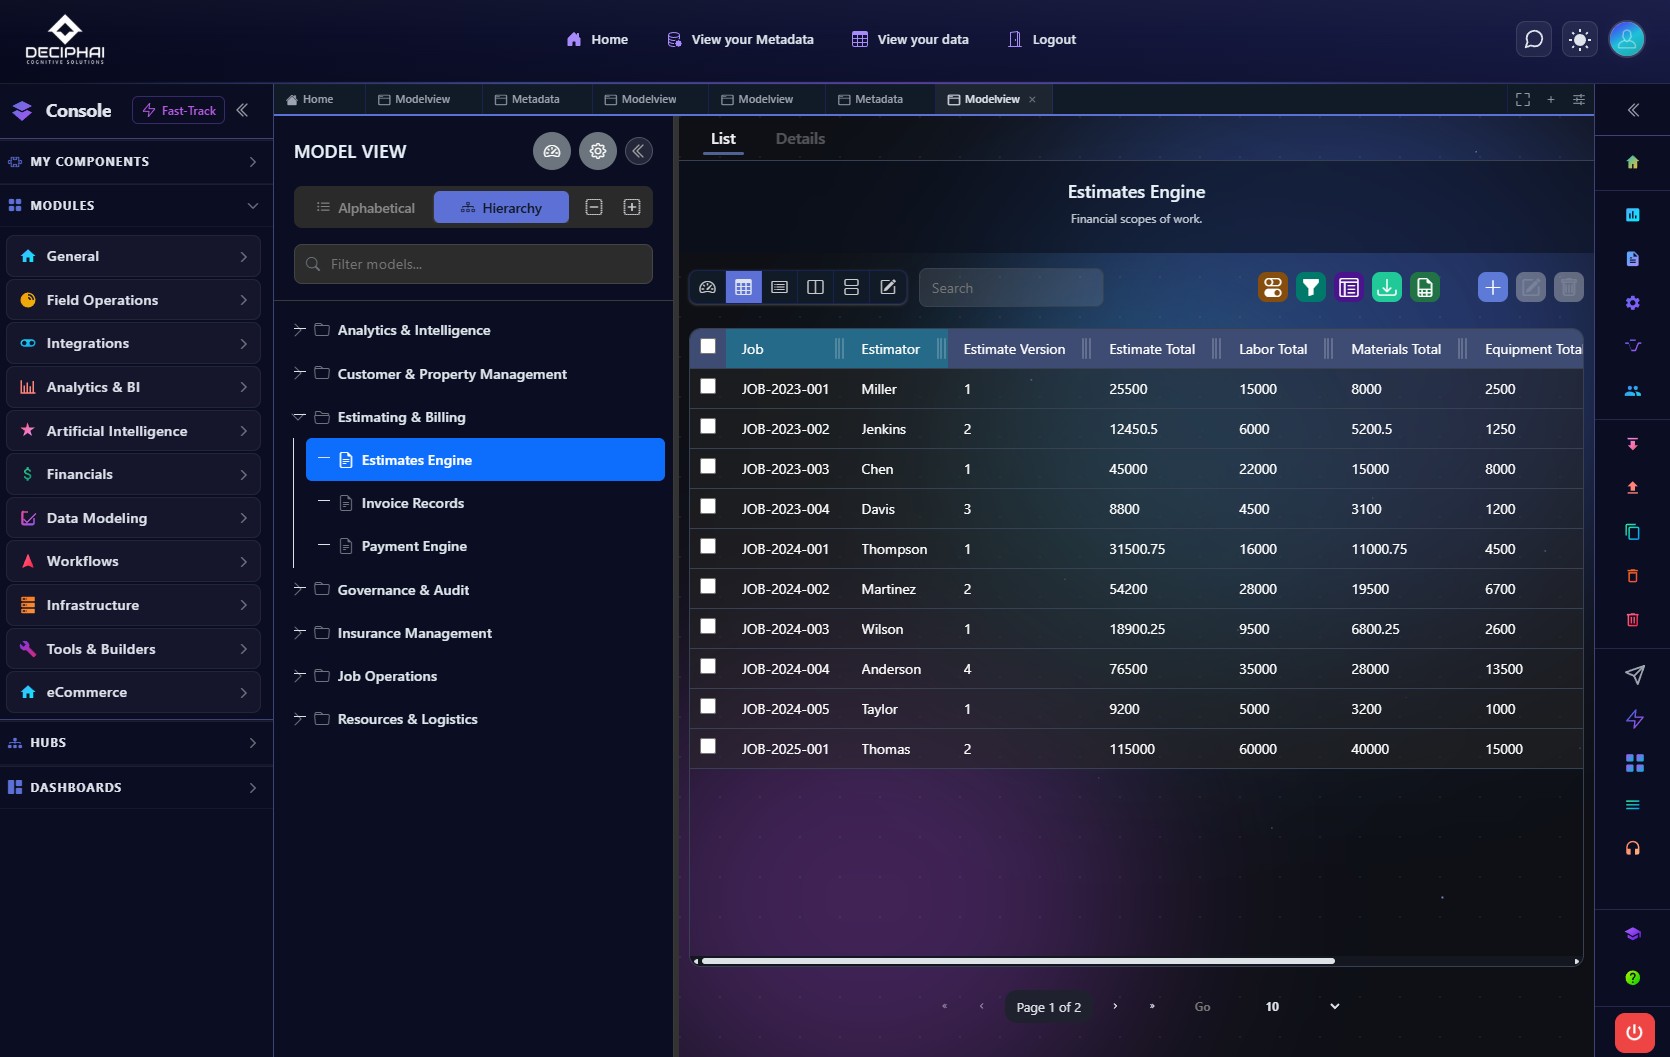Expand Governance & Audit folder

(x=299, y=590)
